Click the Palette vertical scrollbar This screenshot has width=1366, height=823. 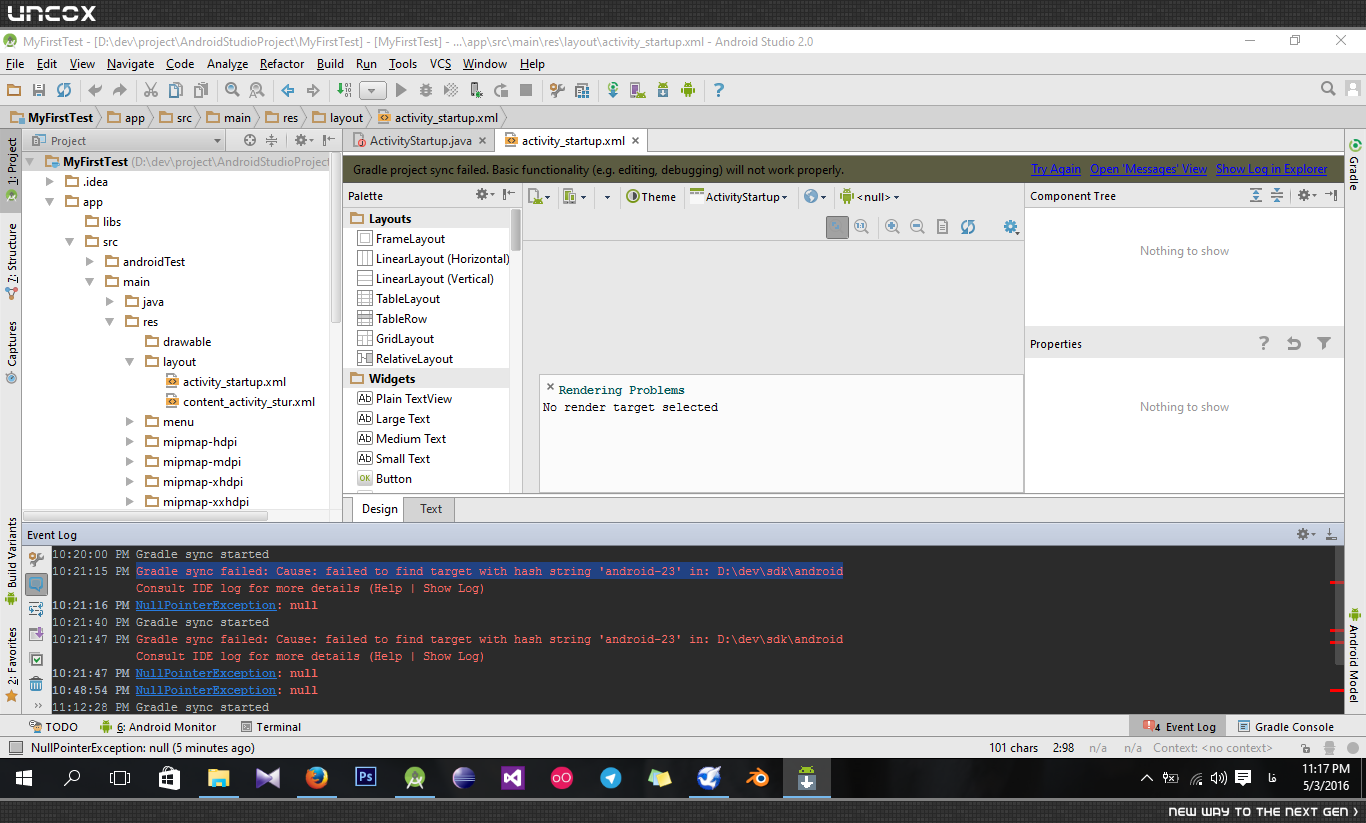click(516, 230)
